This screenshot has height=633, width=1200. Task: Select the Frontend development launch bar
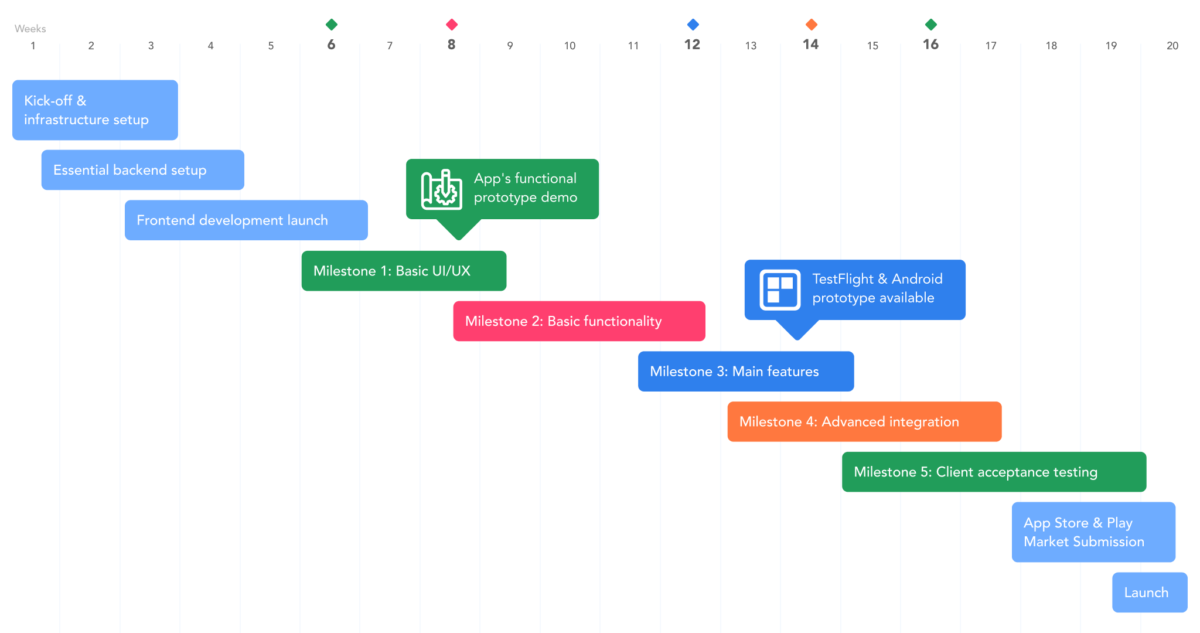(246, 220)
